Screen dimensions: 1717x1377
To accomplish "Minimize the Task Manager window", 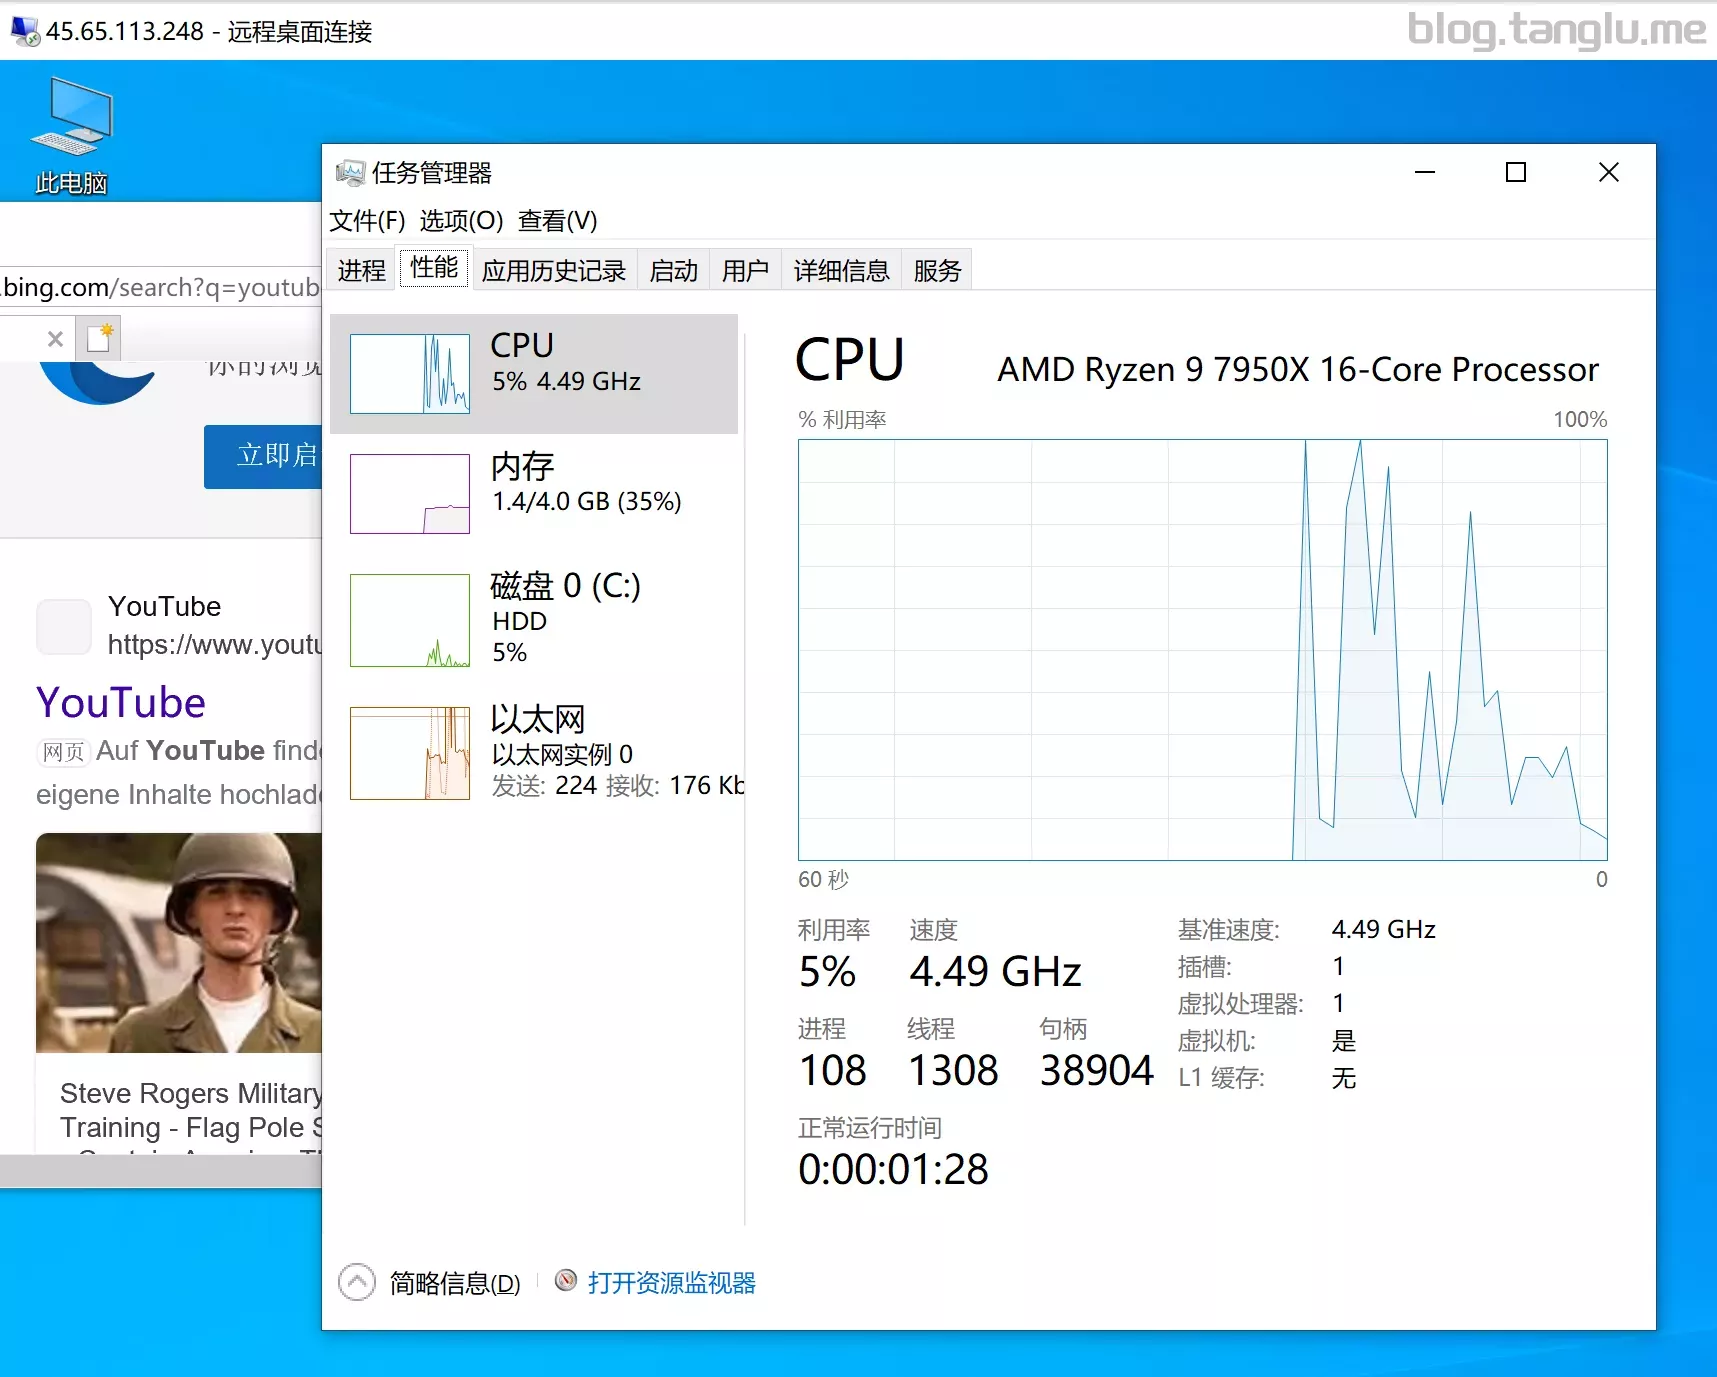I will click(x=1425, y=173).
